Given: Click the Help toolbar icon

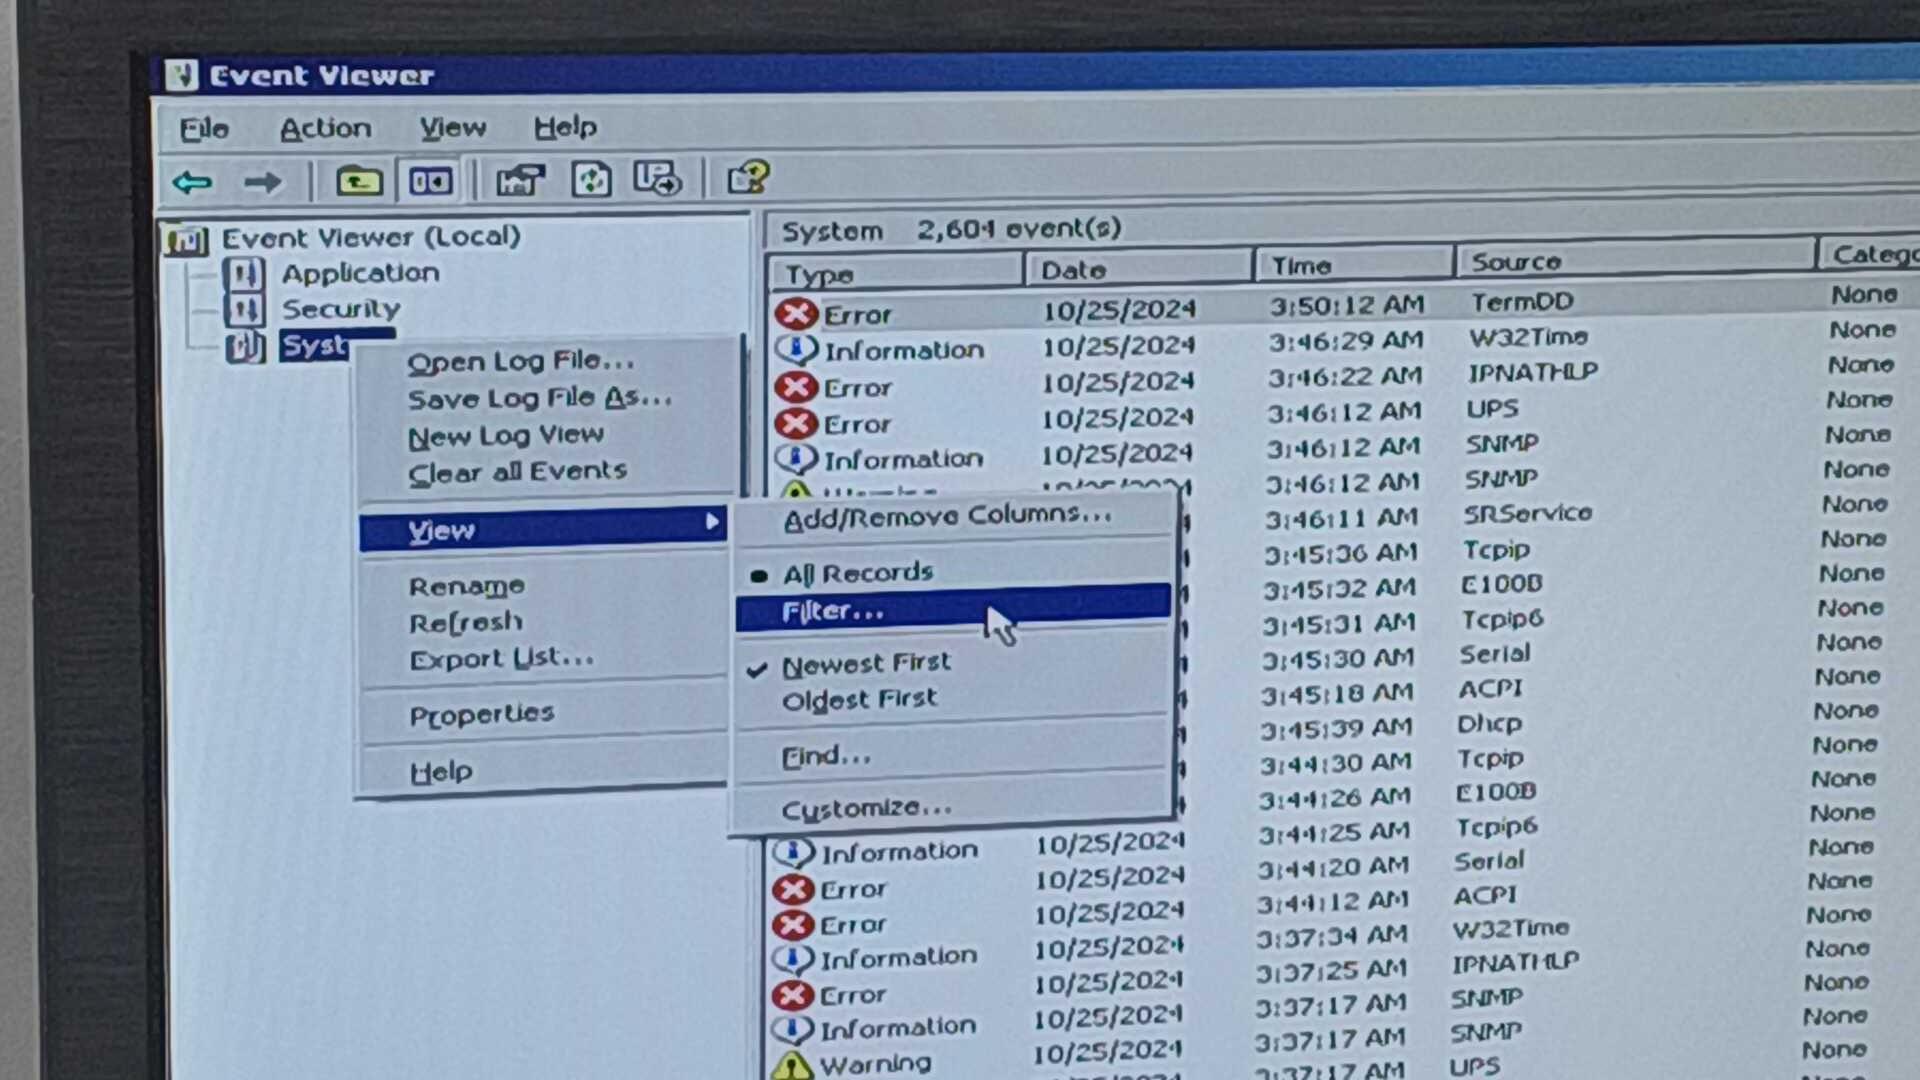Looking at the screenshot, I should (x=748, y=178).
